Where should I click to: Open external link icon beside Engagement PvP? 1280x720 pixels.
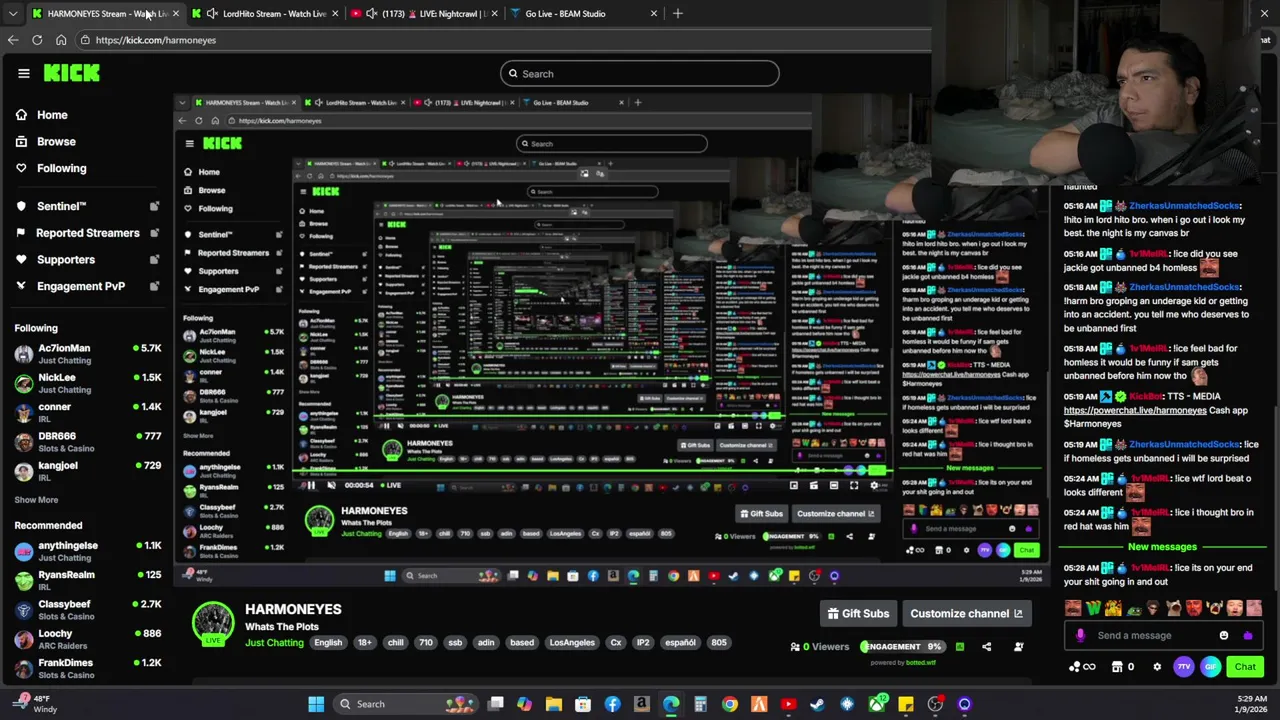point(154,286)
